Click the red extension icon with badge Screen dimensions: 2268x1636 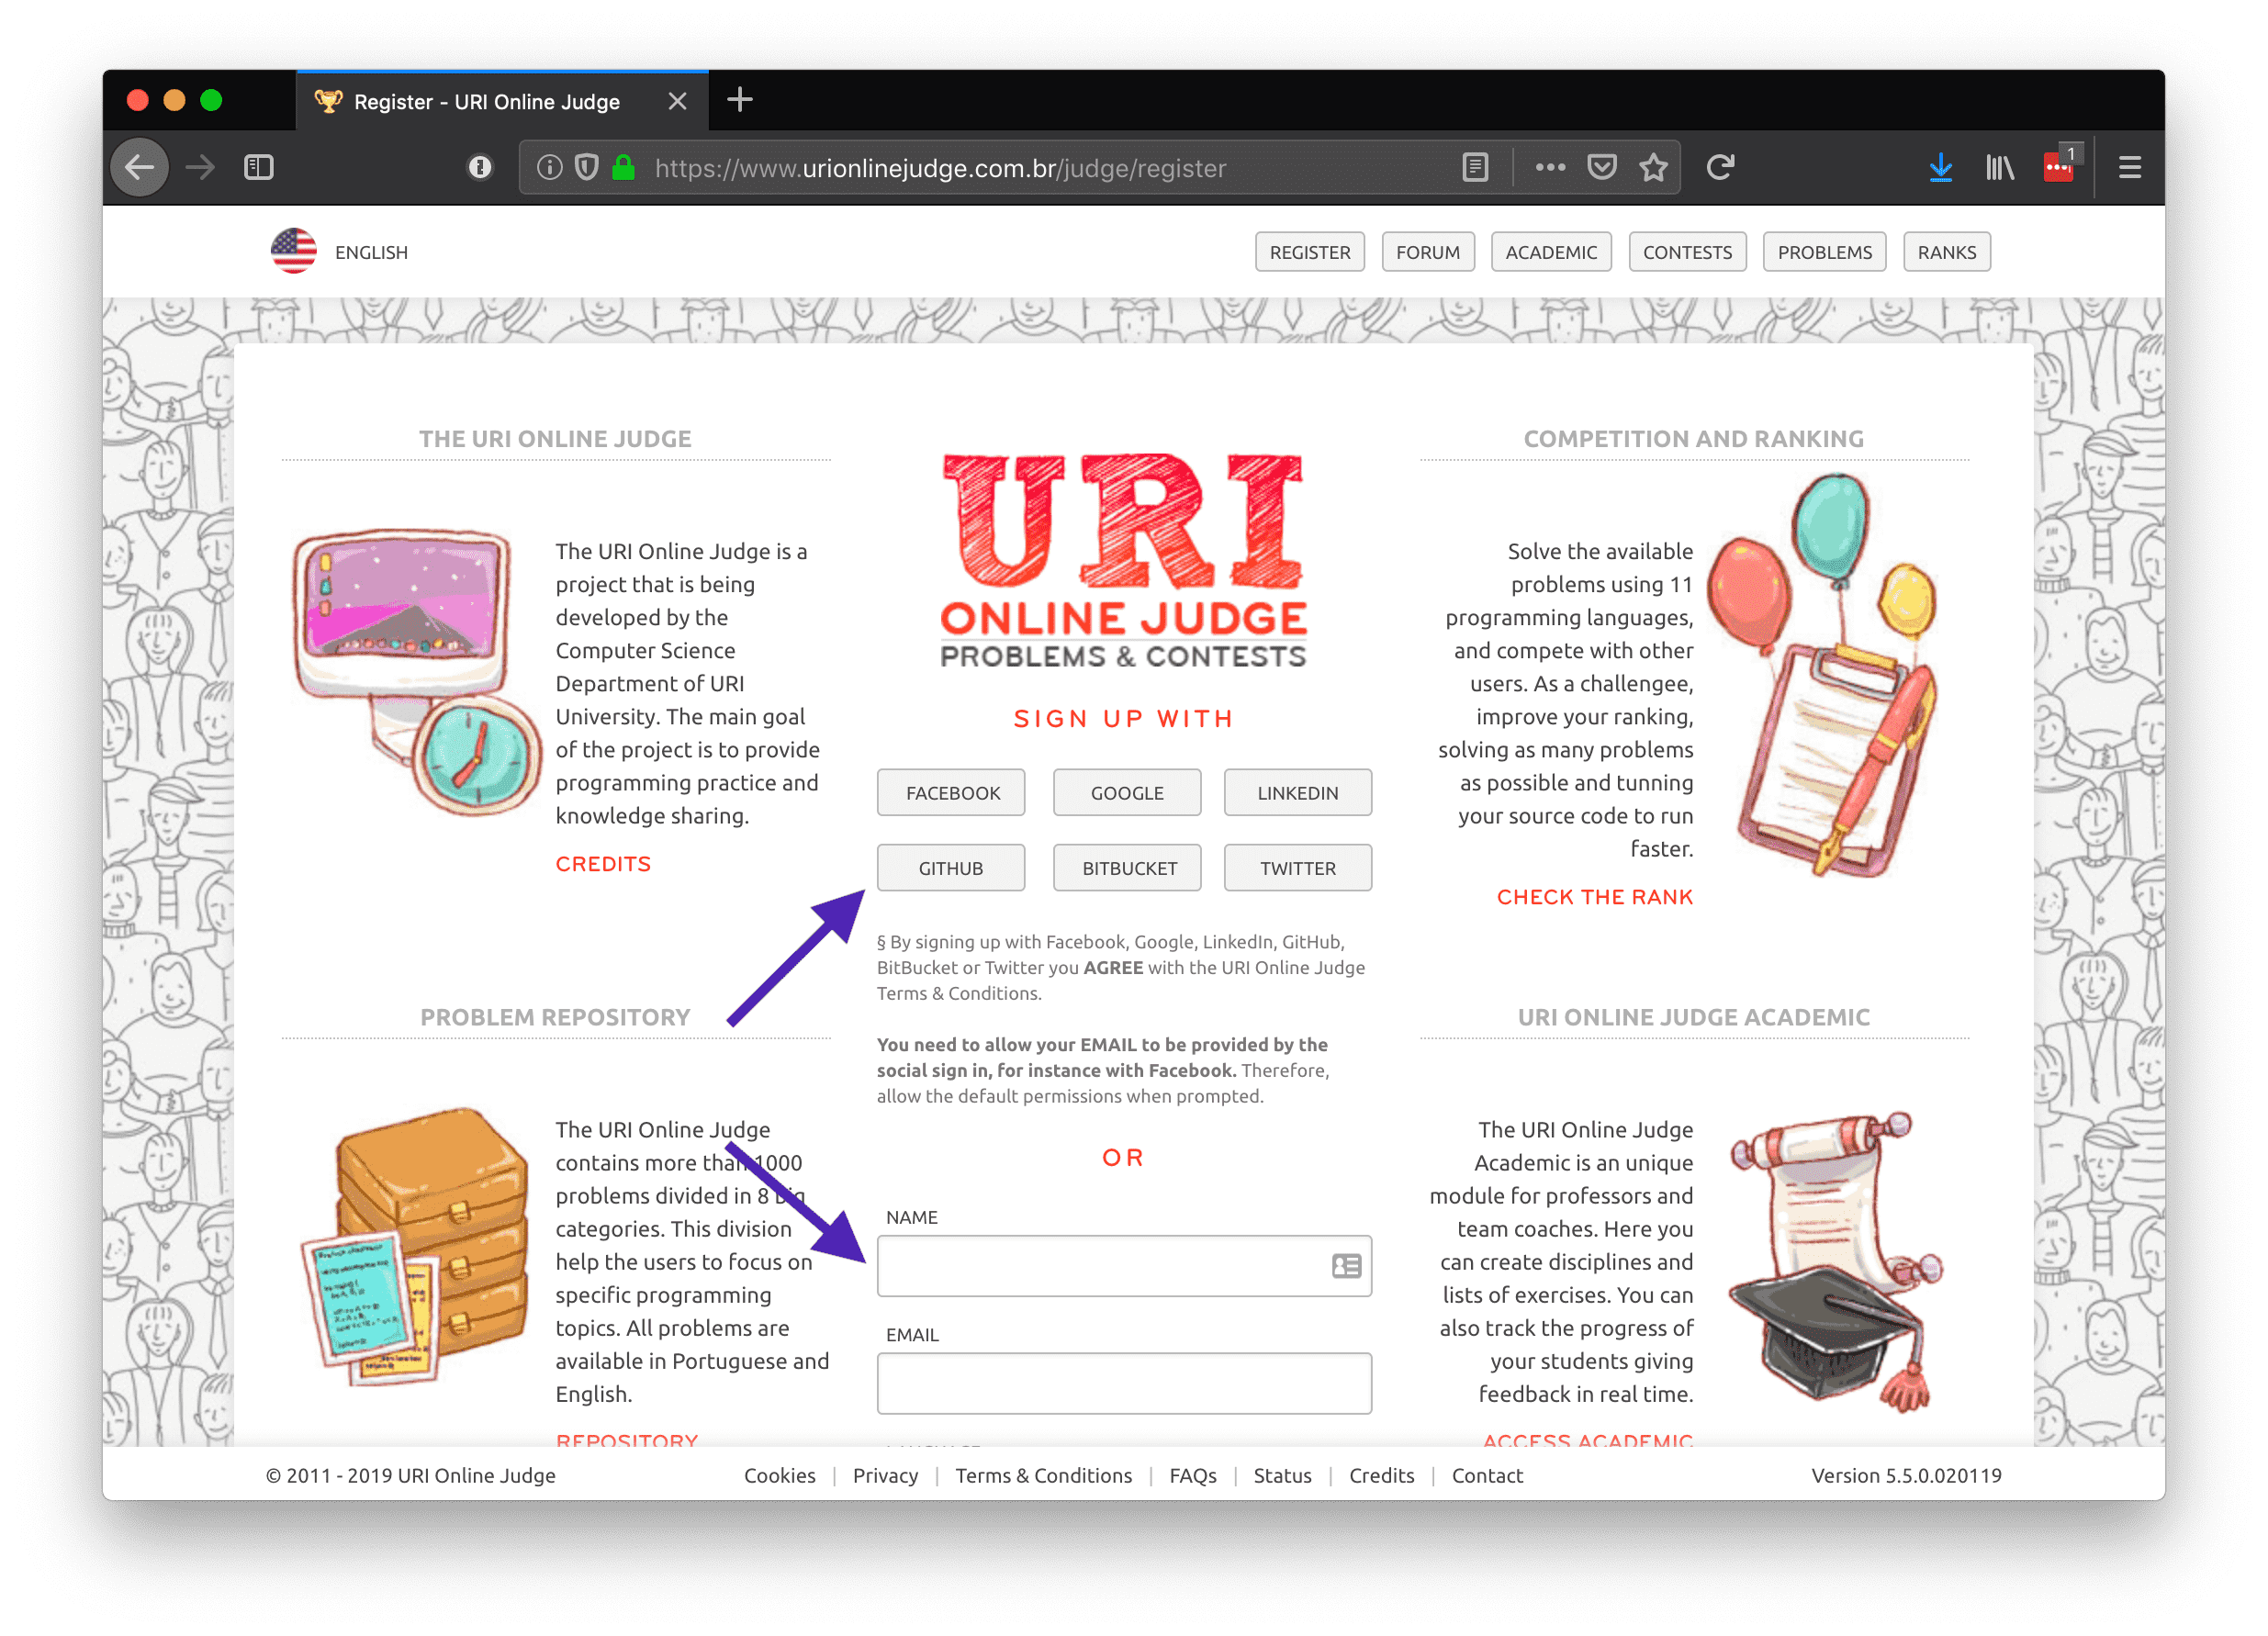point(2060,165)
